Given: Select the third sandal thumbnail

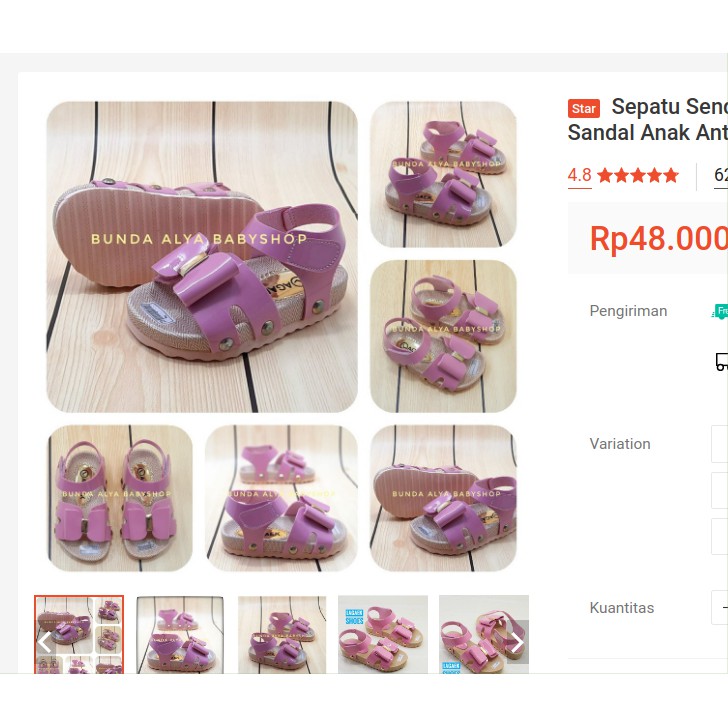Looking at the screenshot, I should pyautogui.click(x=282, y=634).
